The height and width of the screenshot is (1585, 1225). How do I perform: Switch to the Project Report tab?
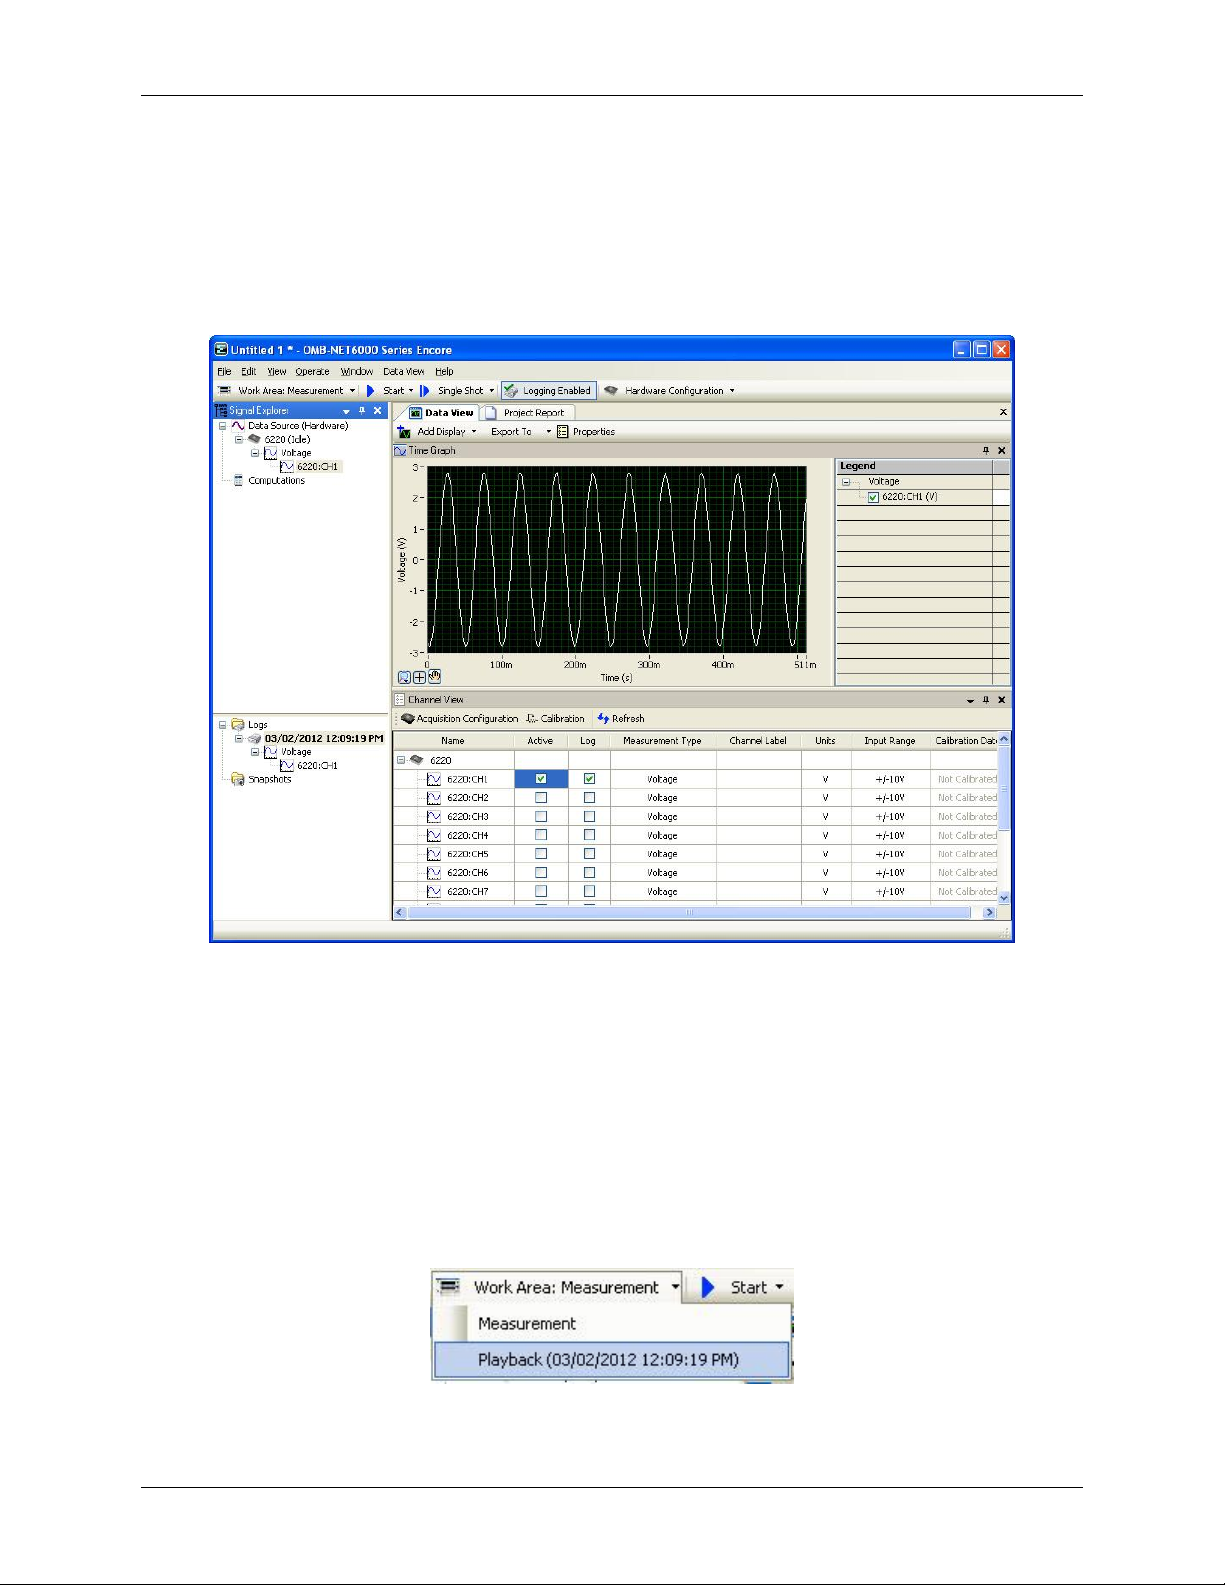[527, 412]
